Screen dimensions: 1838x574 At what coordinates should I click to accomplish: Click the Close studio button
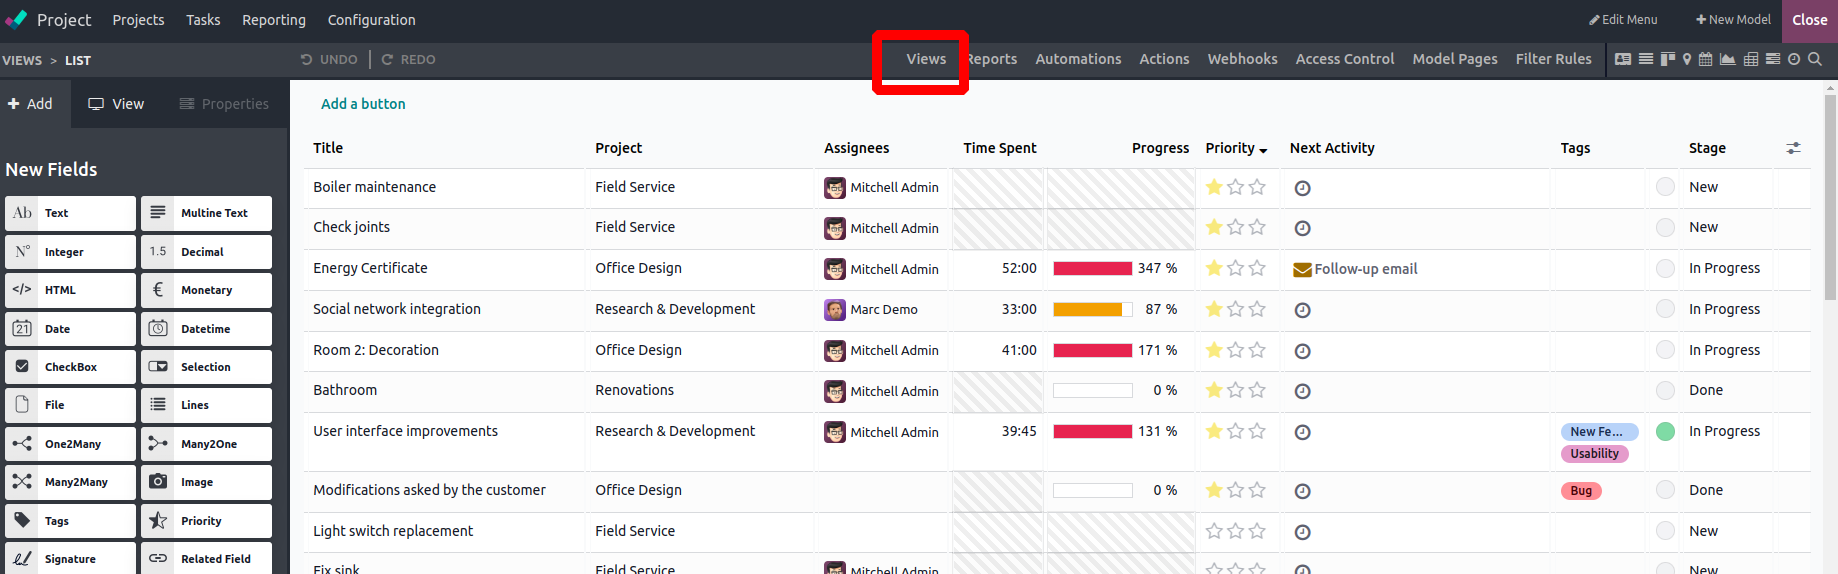(1810, 20)
